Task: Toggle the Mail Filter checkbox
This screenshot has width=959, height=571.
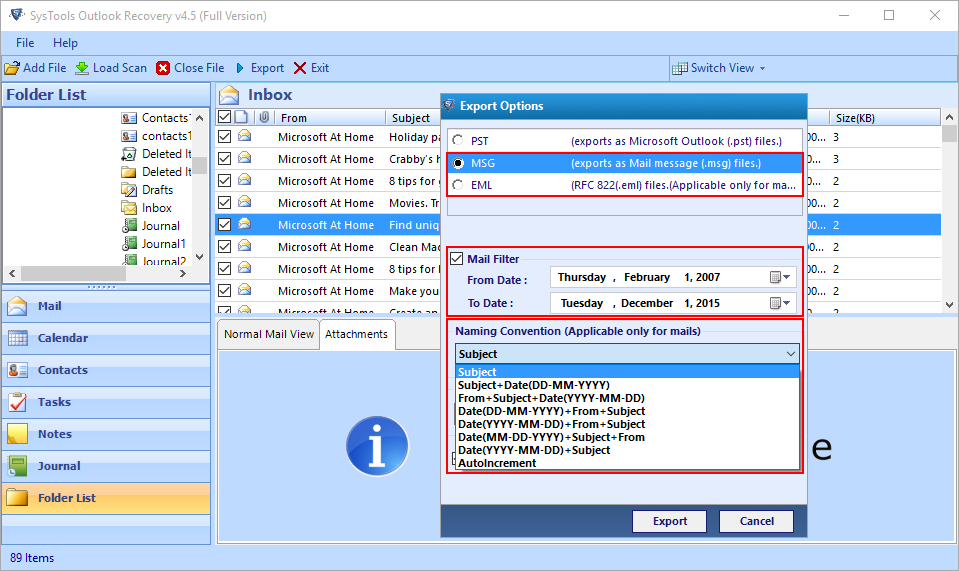Action: (x=457, y=259)
